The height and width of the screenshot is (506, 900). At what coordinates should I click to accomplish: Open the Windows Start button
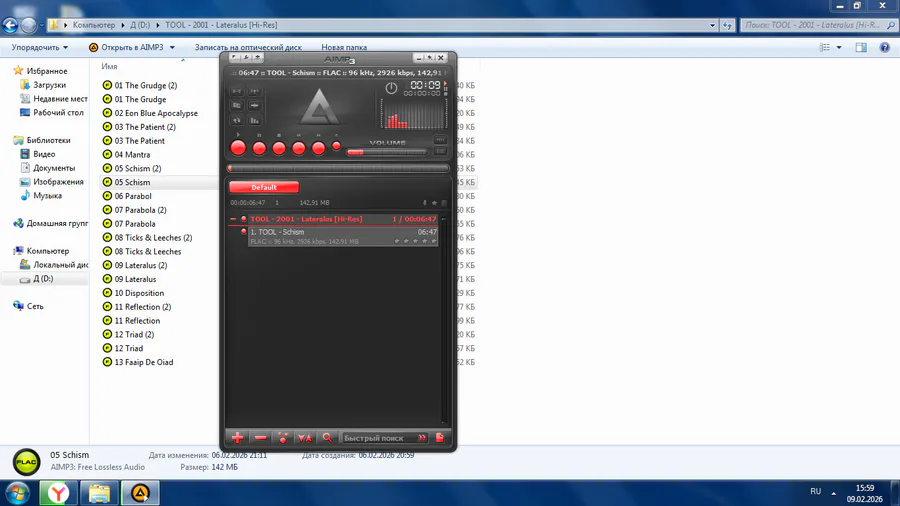click(x=17, y=493)
